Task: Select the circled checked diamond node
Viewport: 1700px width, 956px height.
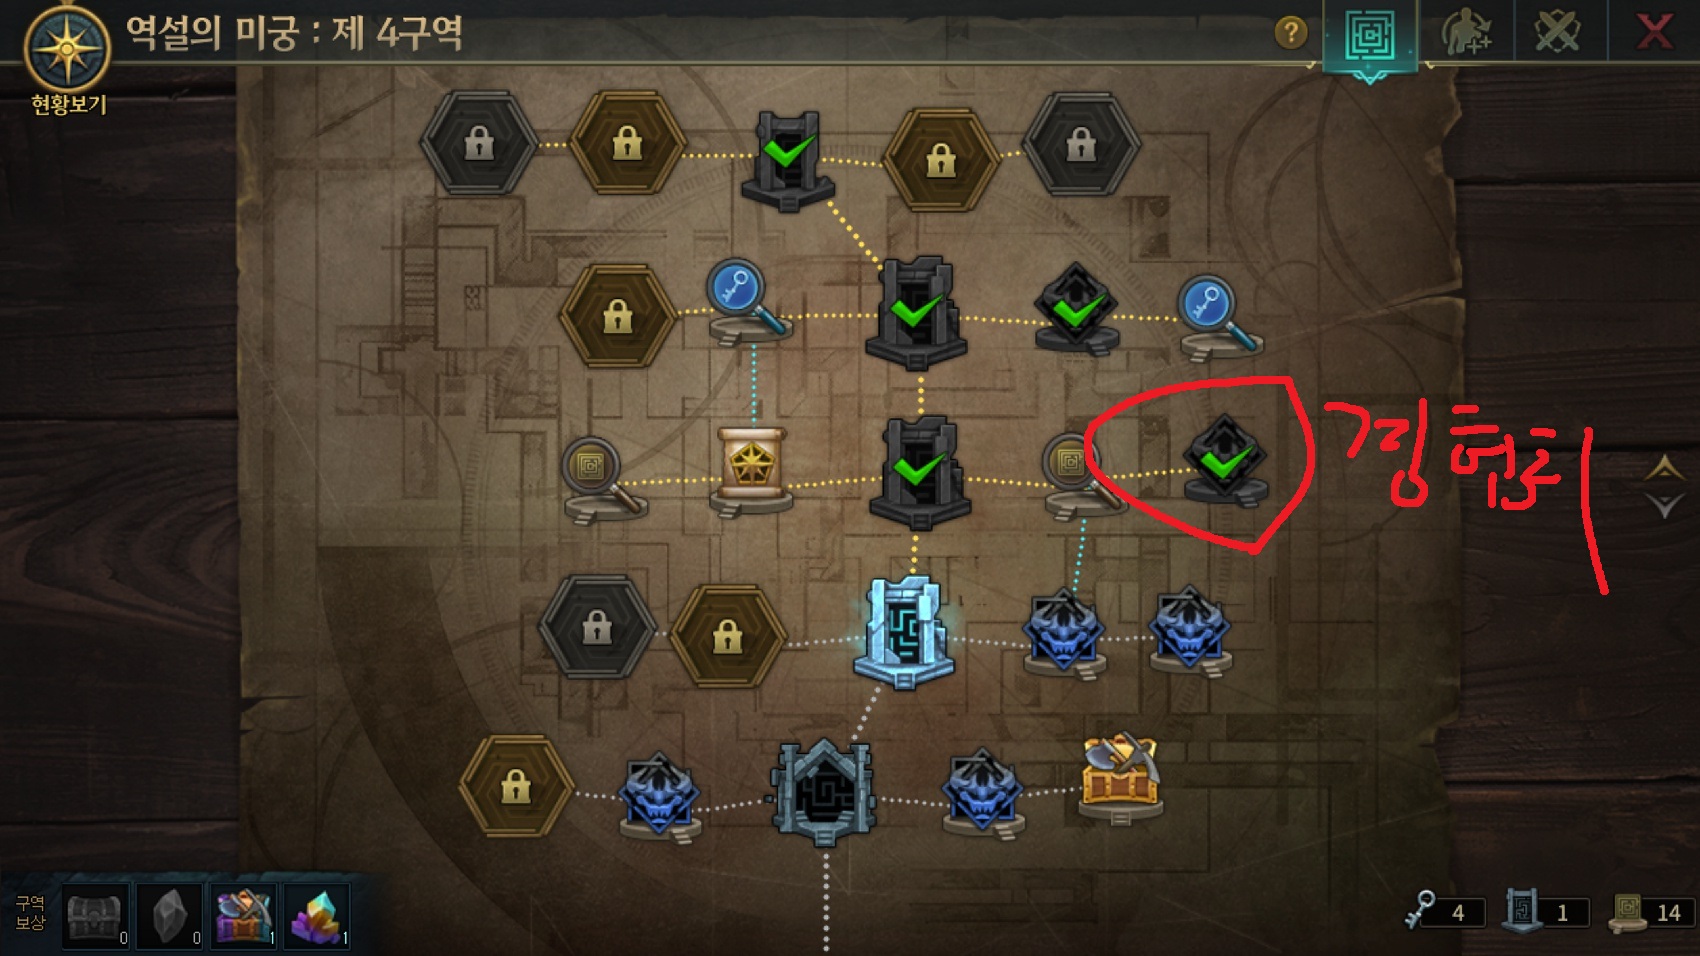Action: pyautogui.click(x=1225, y=461)
